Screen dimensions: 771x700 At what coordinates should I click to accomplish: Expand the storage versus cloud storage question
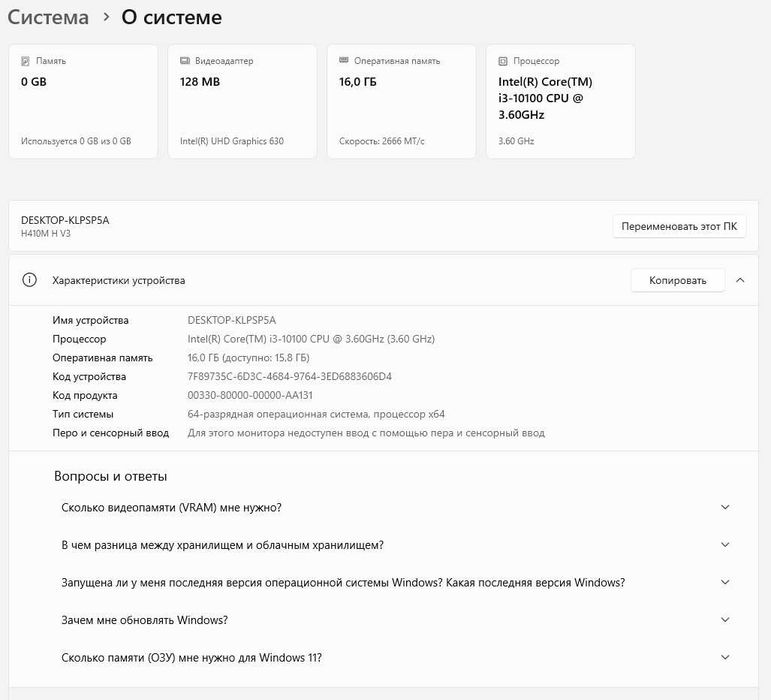(725, 545)
